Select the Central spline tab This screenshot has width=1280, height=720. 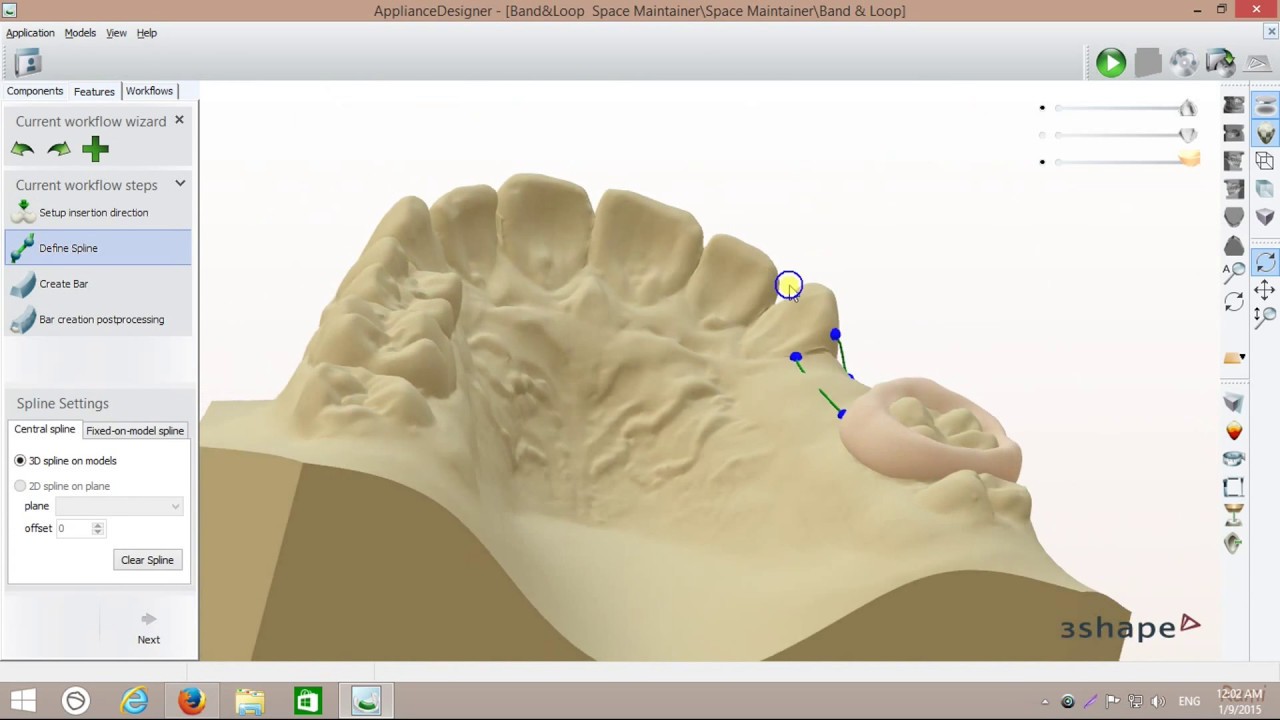point(45,429)
